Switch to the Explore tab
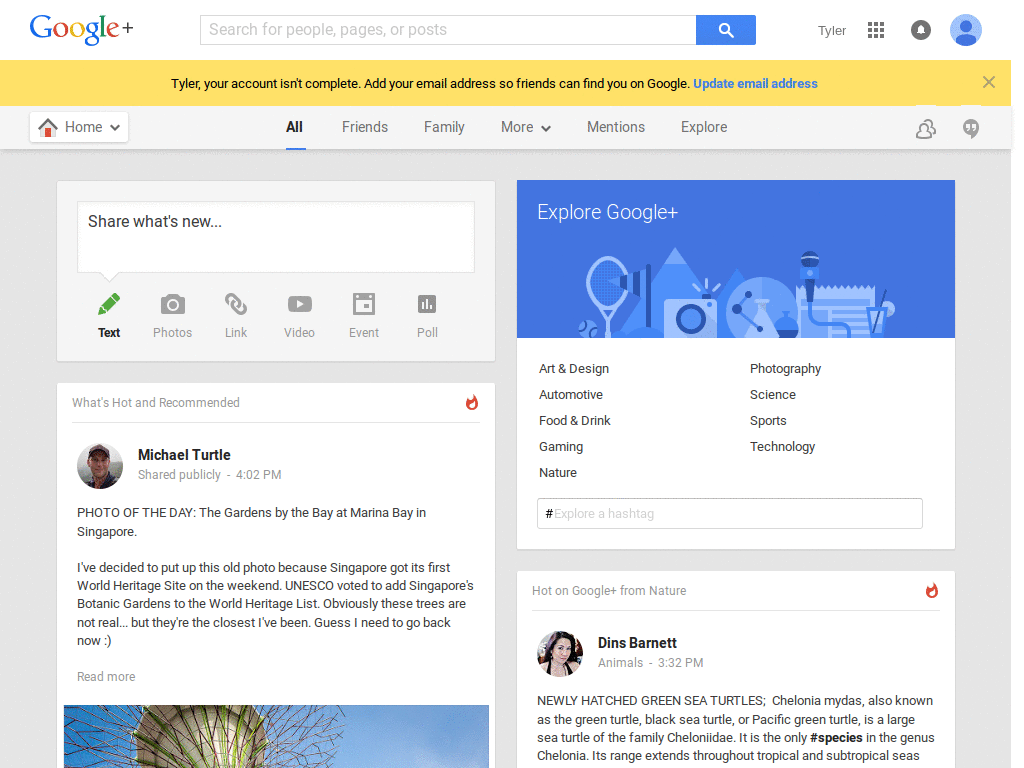The height and width of the screenshot is (768, 1024). [704, 127]
